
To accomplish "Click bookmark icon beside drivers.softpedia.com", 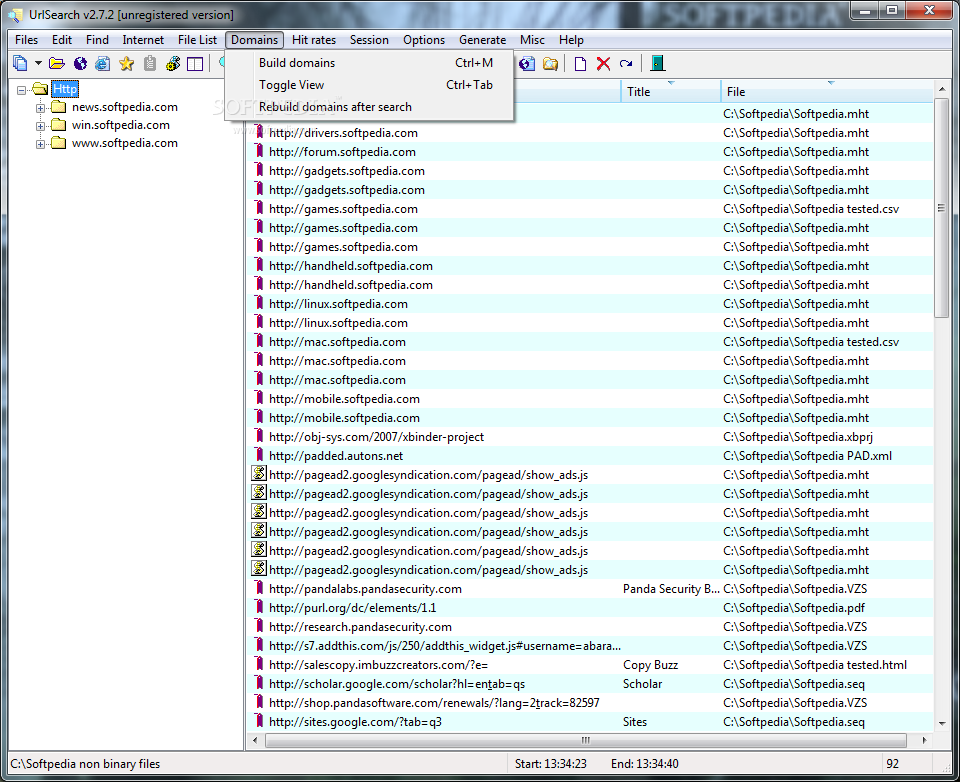I will click(x=259, y=132).
